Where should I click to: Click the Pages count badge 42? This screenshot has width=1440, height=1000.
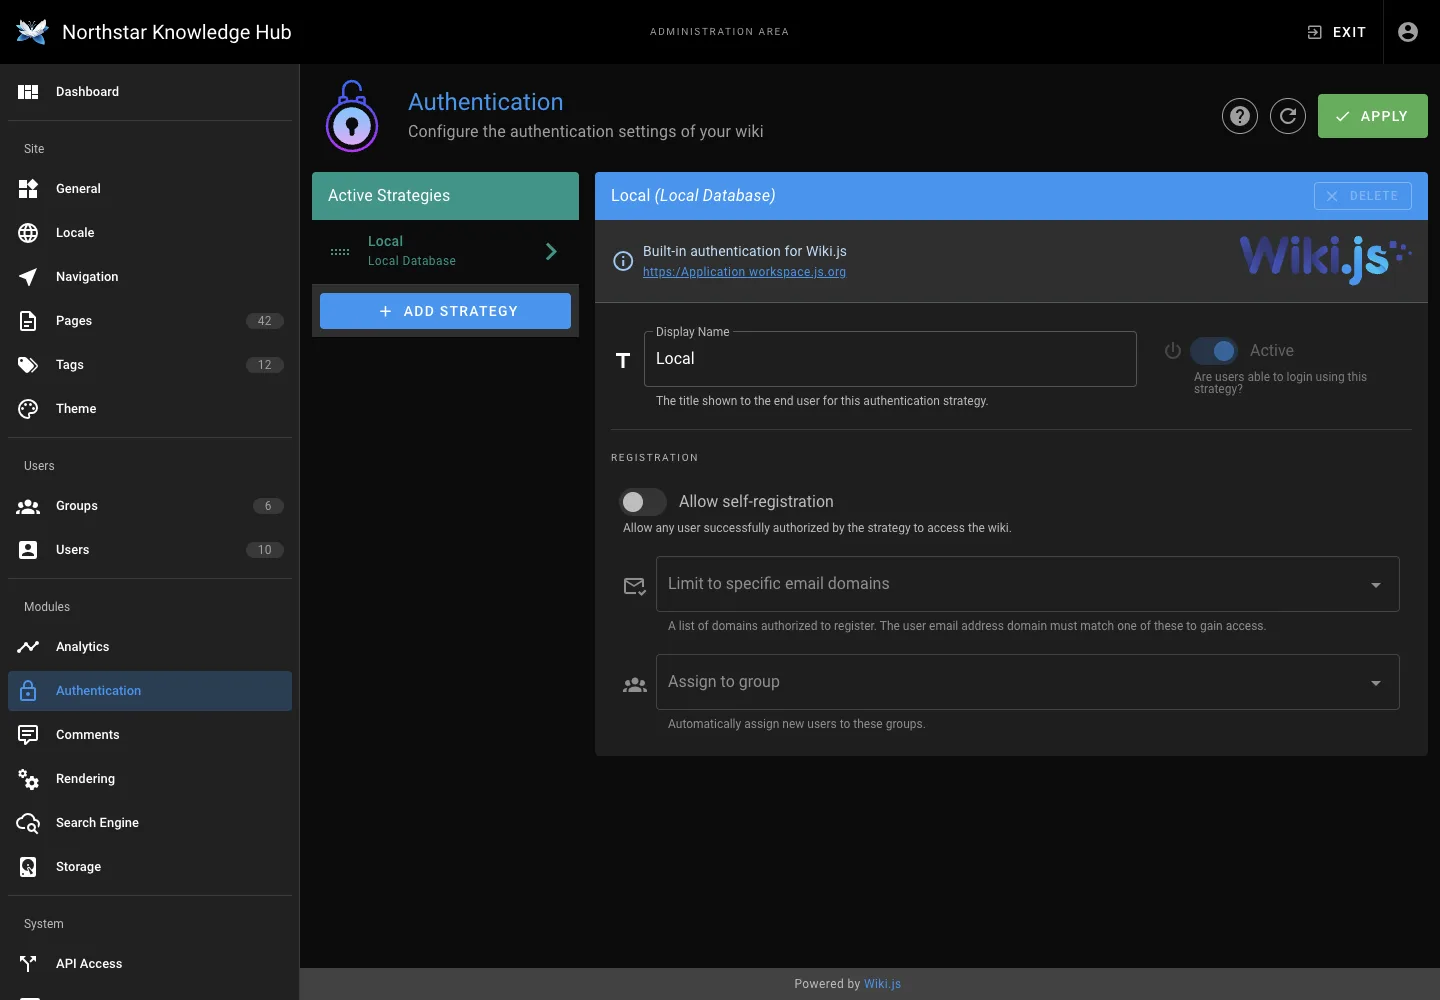point(265,321)
